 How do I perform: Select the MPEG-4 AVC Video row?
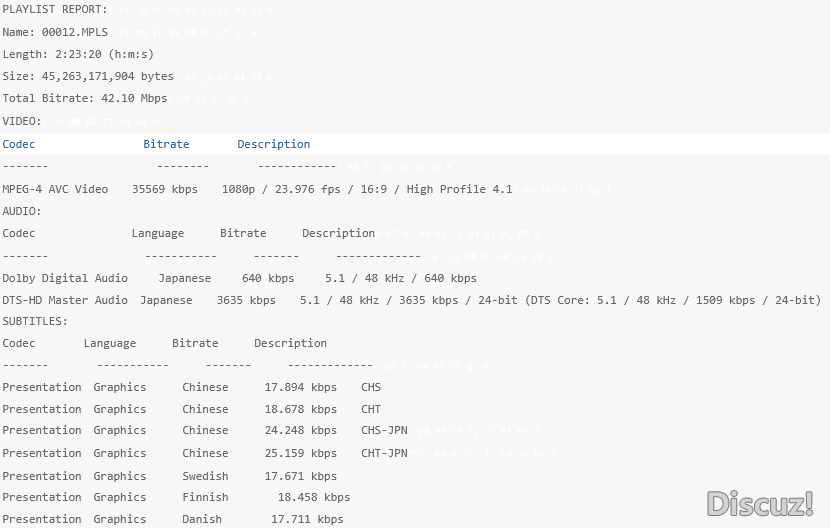(x=256, y=189)
